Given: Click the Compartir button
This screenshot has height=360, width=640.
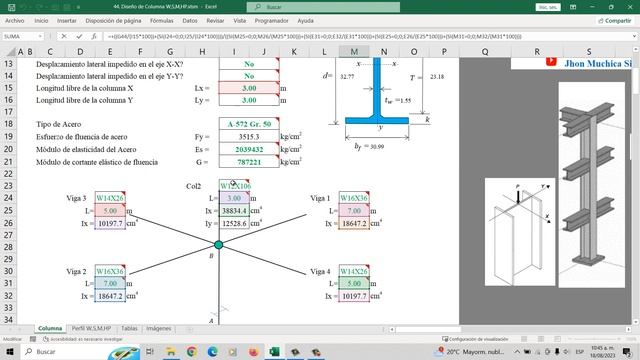Looking at the screenshot, I should (x=615, y=20).
